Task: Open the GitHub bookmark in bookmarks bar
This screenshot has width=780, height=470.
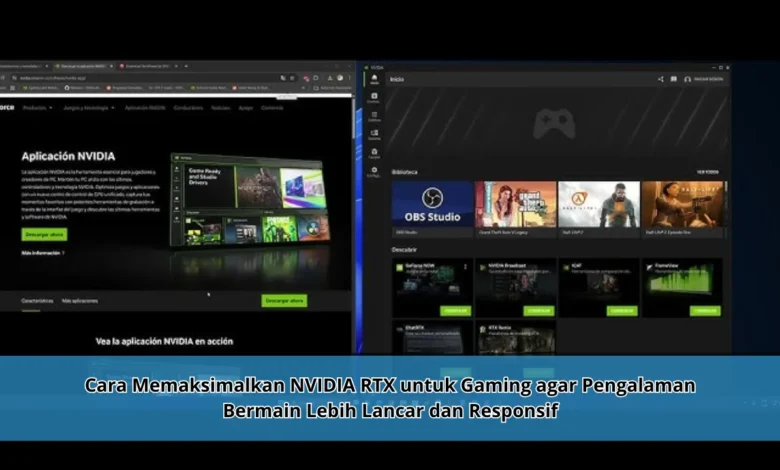Action: (83, 88)
